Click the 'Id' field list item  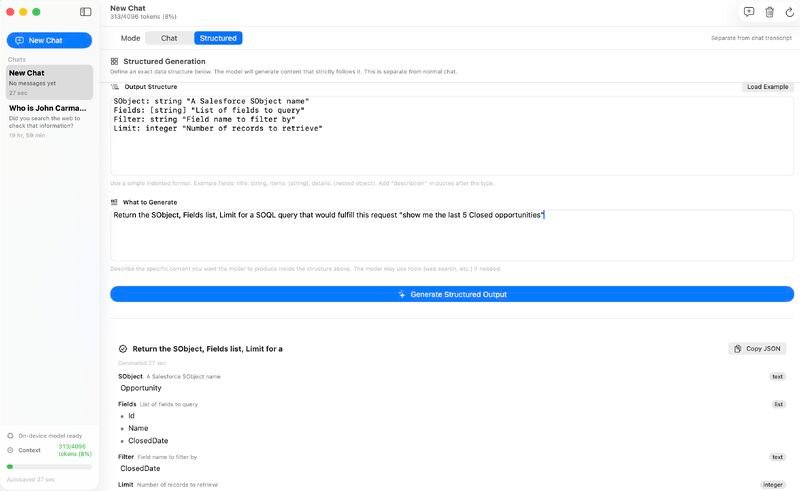click(132, 416)
